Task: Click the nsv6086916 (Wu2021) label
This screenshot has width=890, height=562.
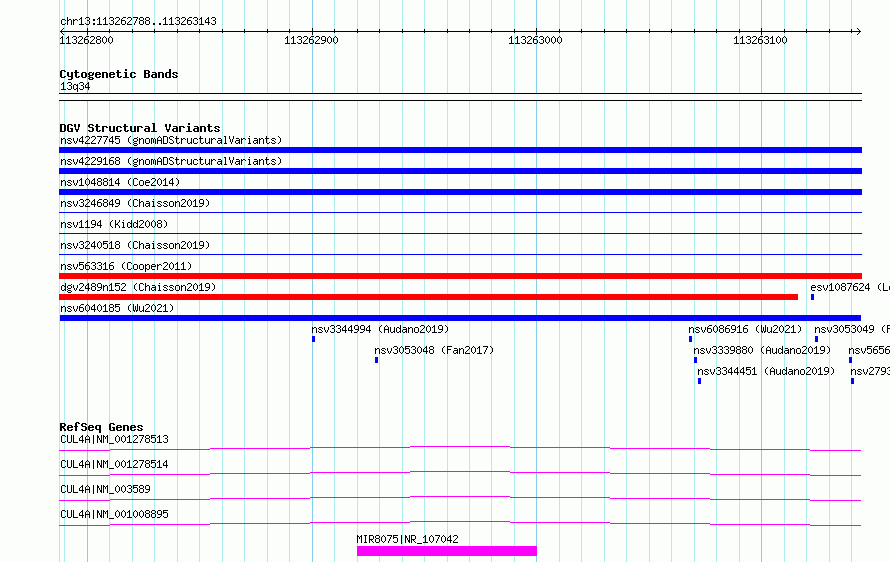Action: click(x=745, y=329)
